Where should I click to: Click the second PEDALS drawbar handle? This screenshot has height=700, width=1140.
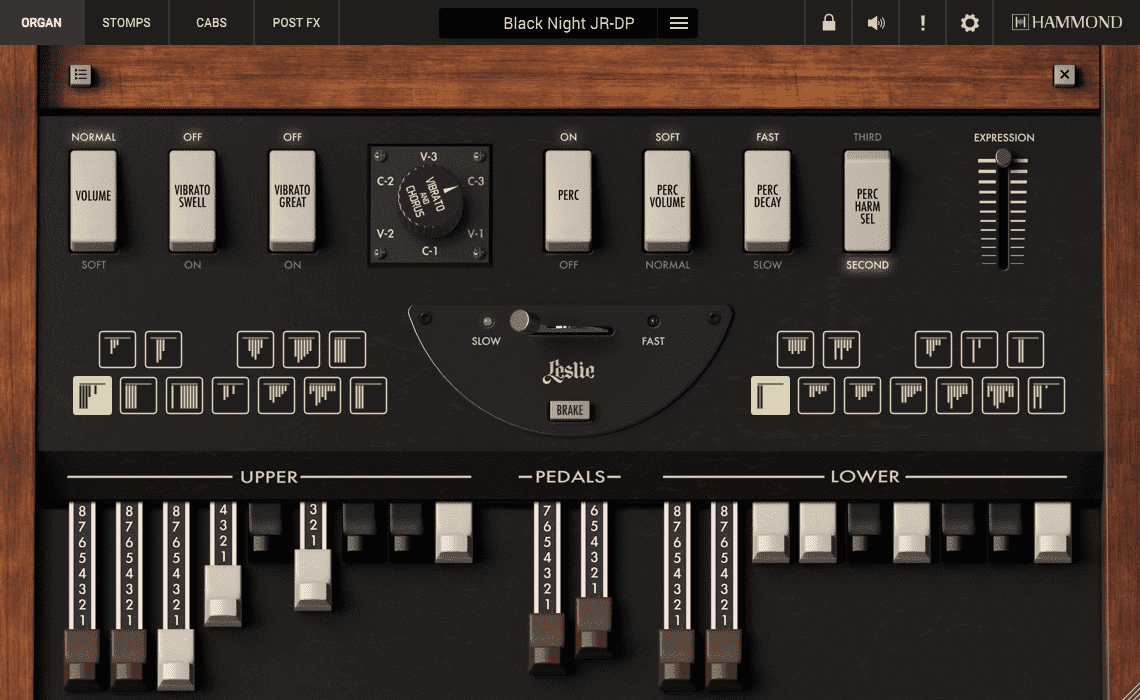point(594,627)
